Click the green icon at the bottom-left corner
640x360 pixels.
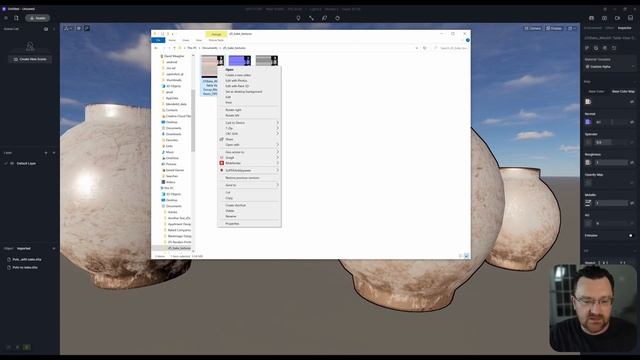tap(27, 347)
